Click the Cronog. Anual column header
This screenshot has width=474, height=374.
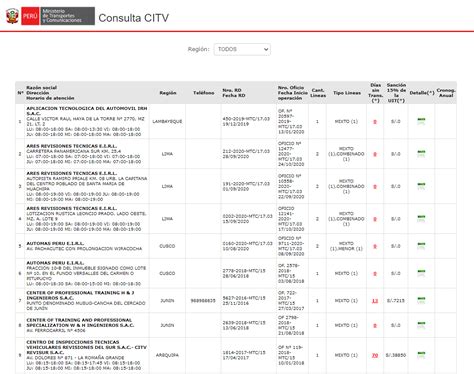446,93
